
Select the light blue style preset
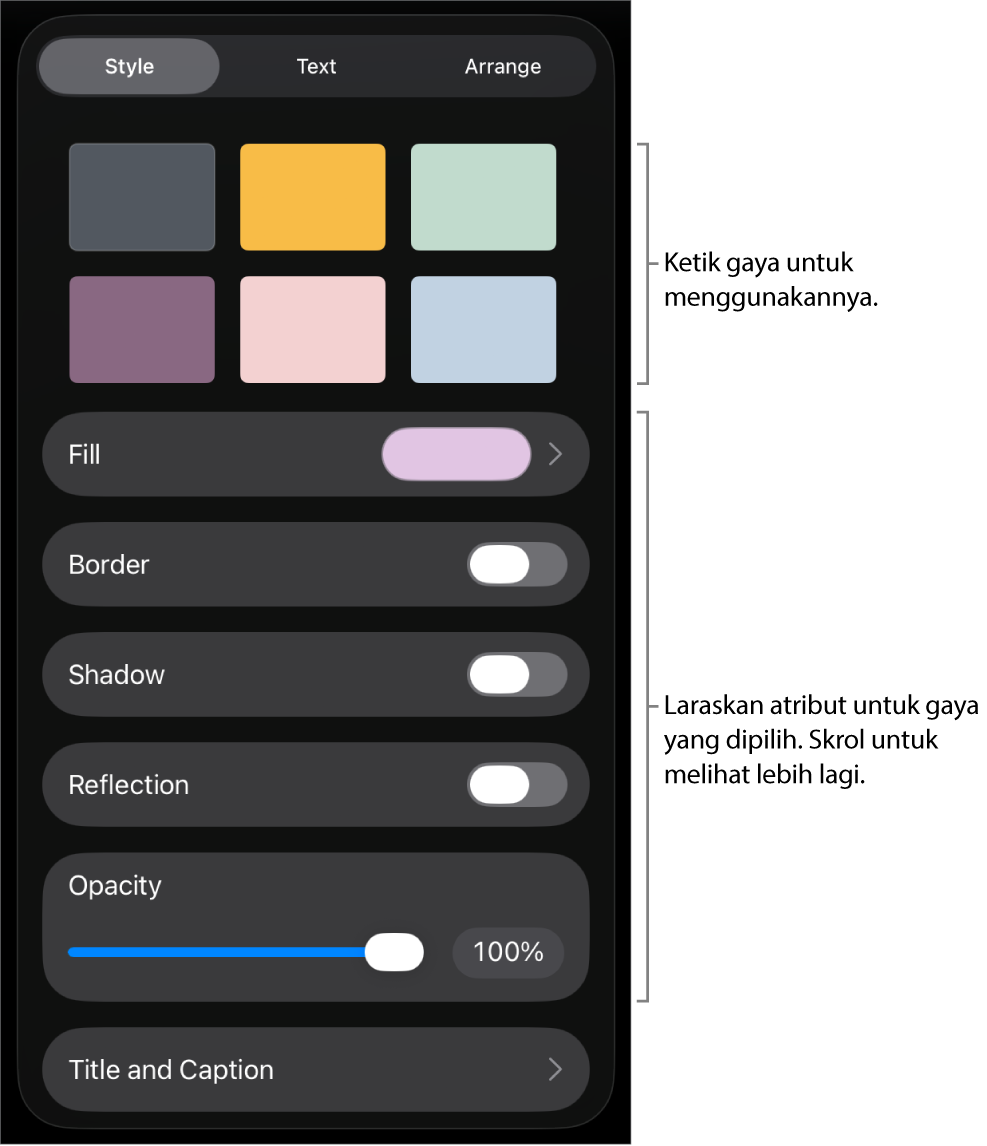click(483, 329)
